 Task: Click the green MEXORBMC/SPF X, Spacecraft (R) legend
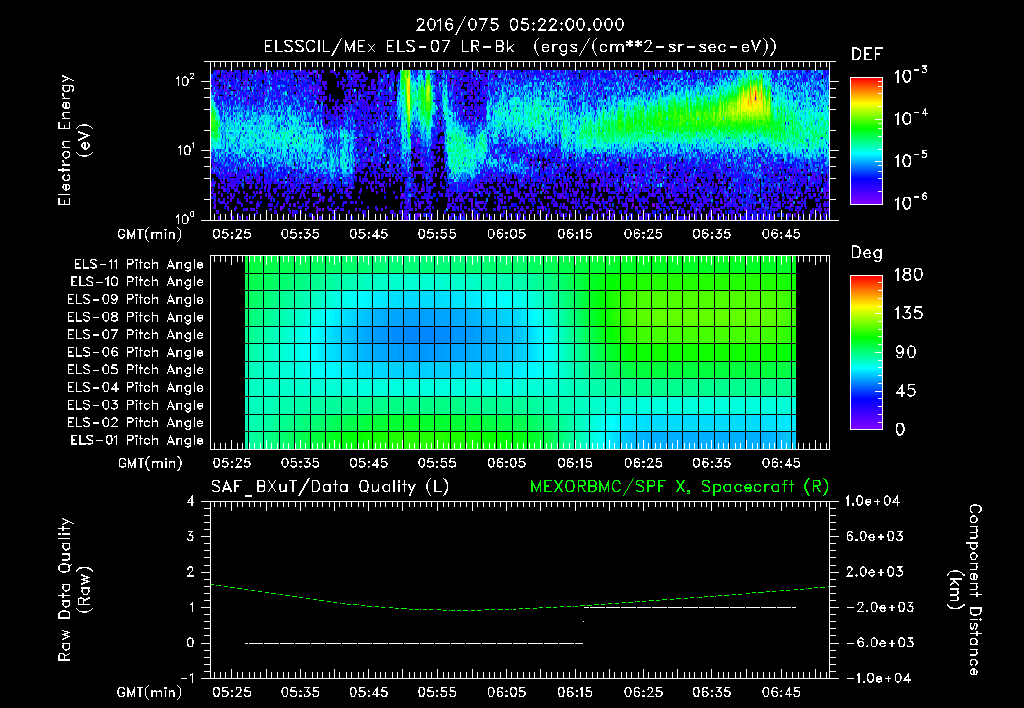pos(679,487)
